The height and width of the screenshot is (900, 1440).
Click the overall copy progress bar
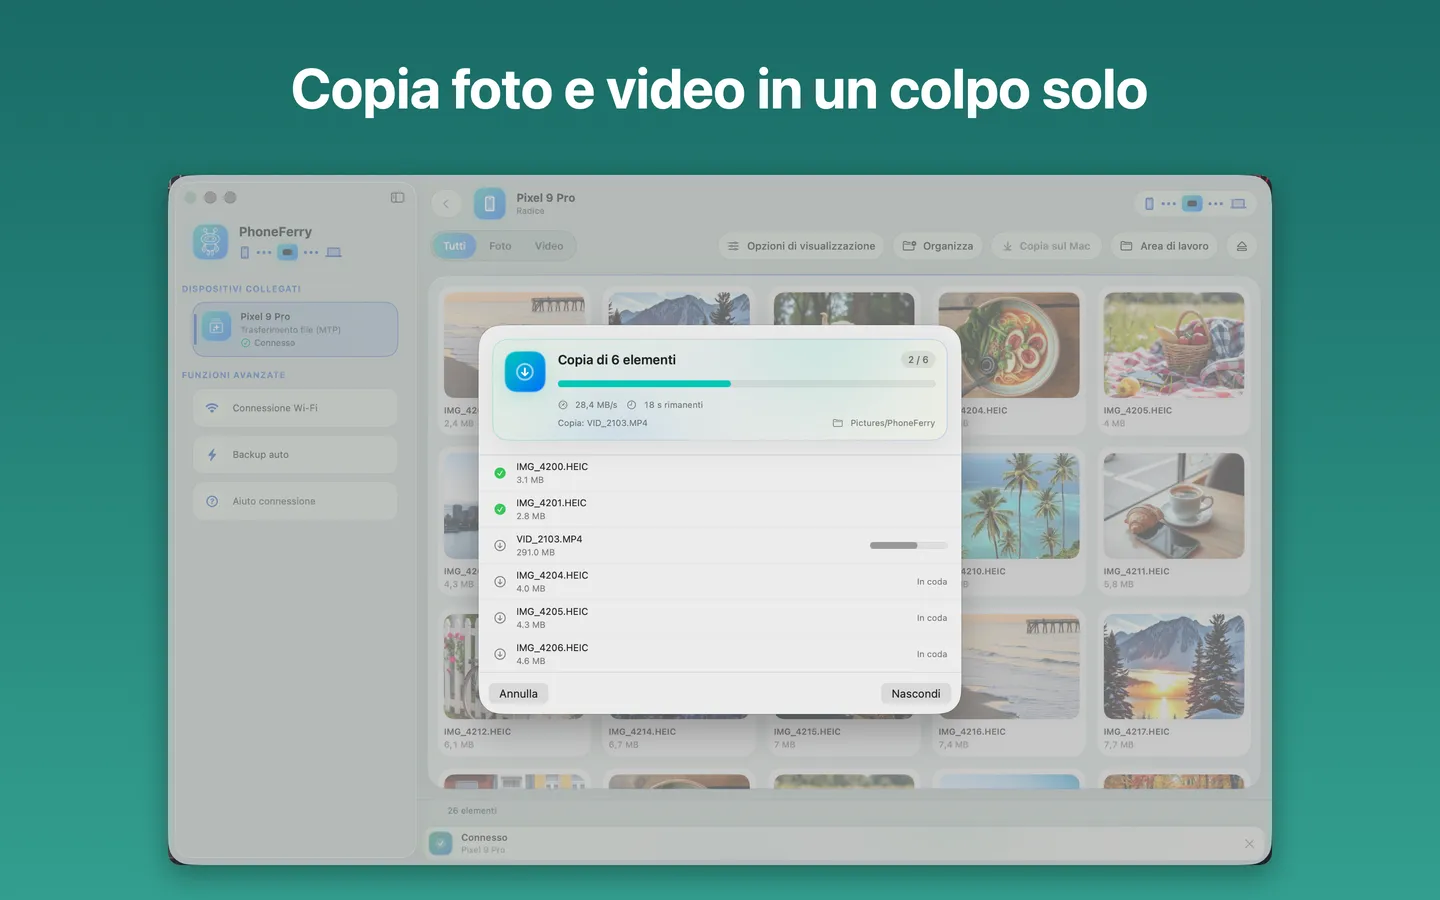(x=746, y=383)
